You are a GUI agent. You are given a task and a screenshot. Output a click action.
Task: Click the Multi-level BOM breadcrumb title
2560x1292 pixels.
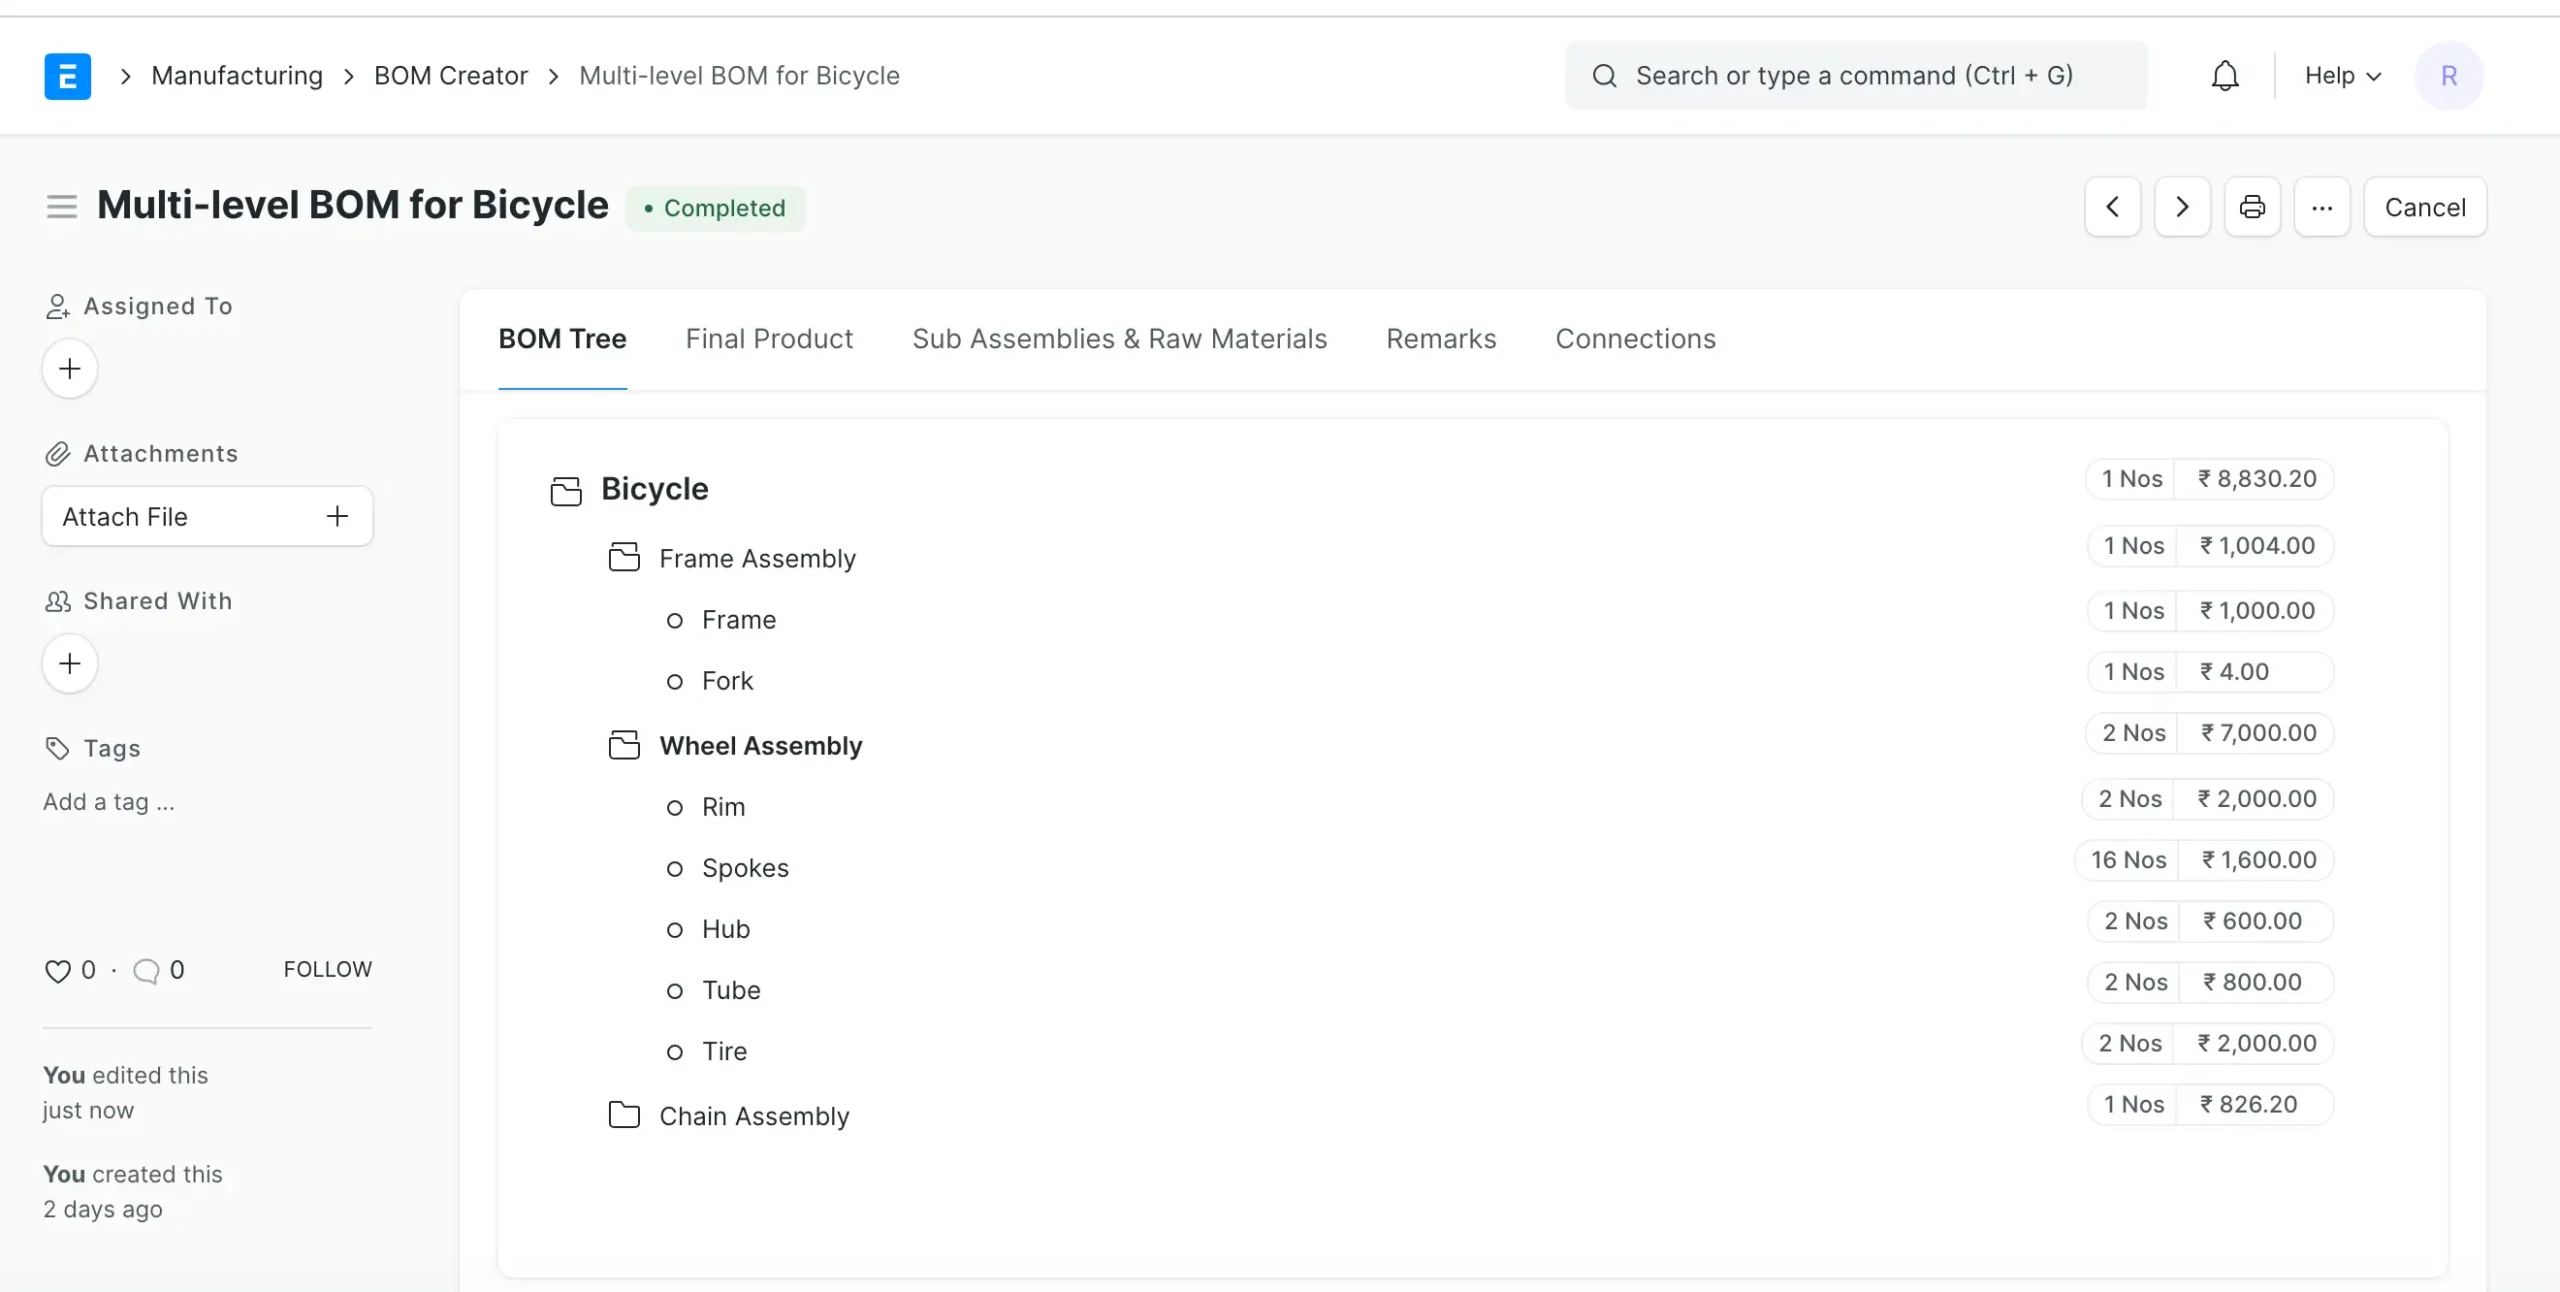point(739,76)
